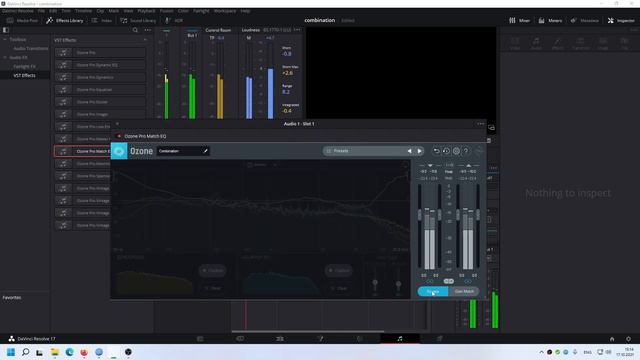The height and width of the screenshot is (360, 640).
Task: Toggle output gain link icon
Action: pos(468,281)
